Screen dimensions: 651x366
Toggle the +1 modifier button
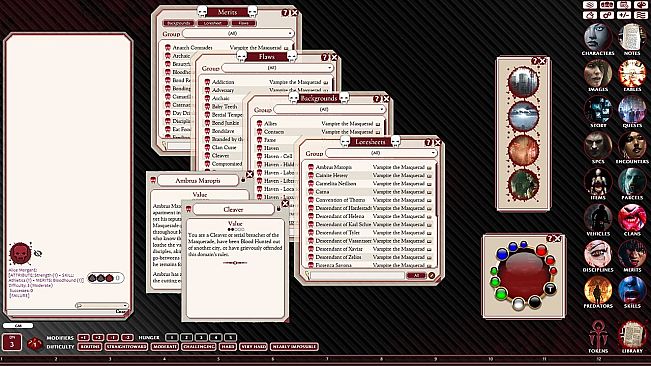pyautogui.click(x=83, y=337)
